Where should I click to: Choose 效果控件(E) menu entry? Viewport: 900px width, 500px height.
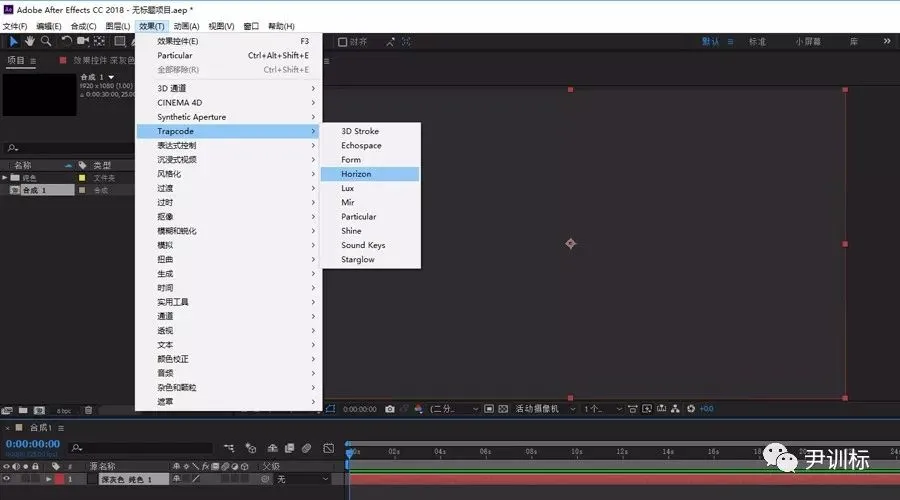pos(228,41)
